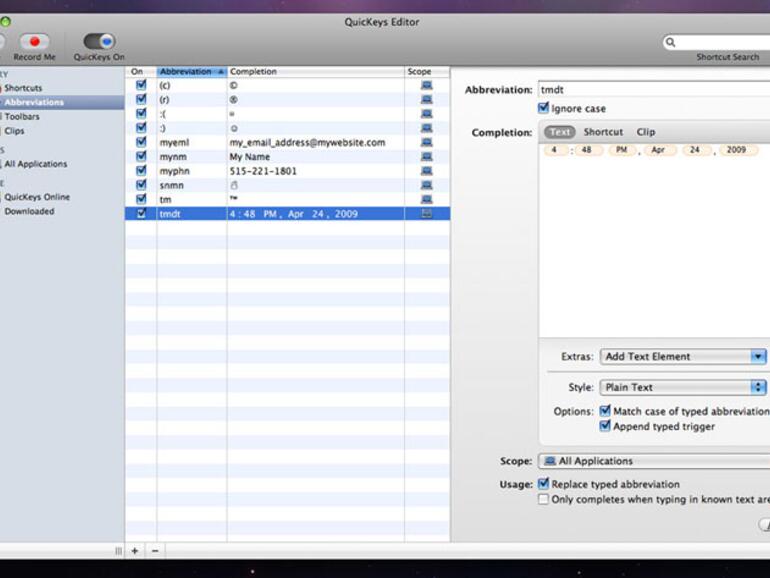This screenshot has height=578, width=770.
Task: Select my_email_address@mywebsite.com completion
Action: coord(307,142)
